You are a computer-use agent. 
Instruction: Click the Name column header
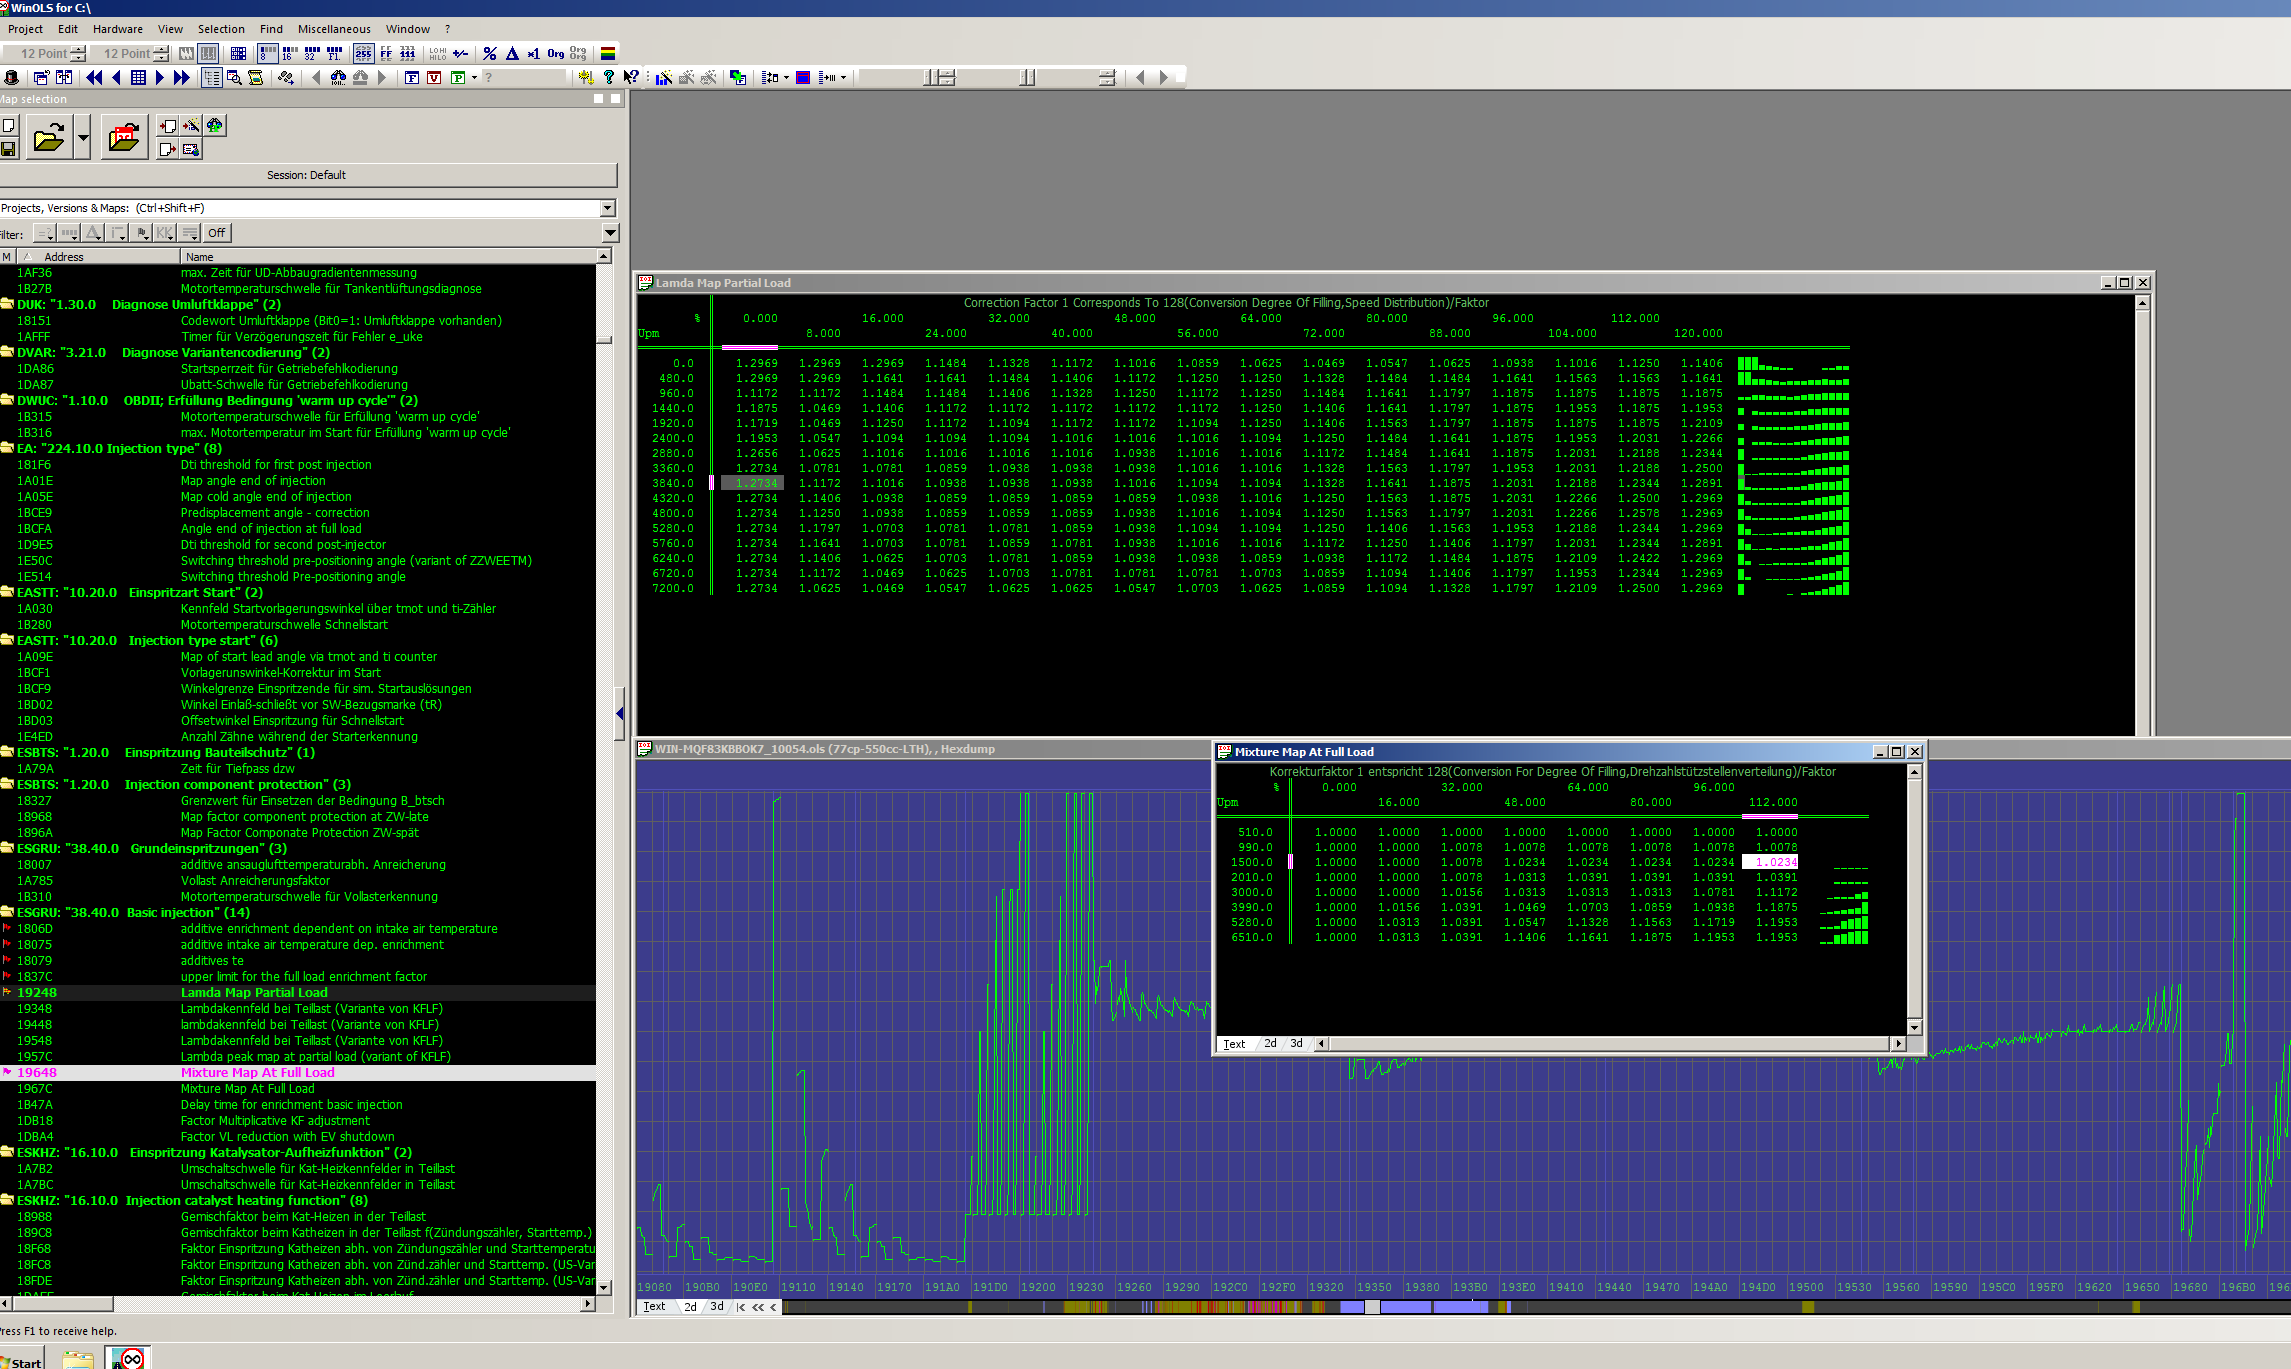(388, 257)
